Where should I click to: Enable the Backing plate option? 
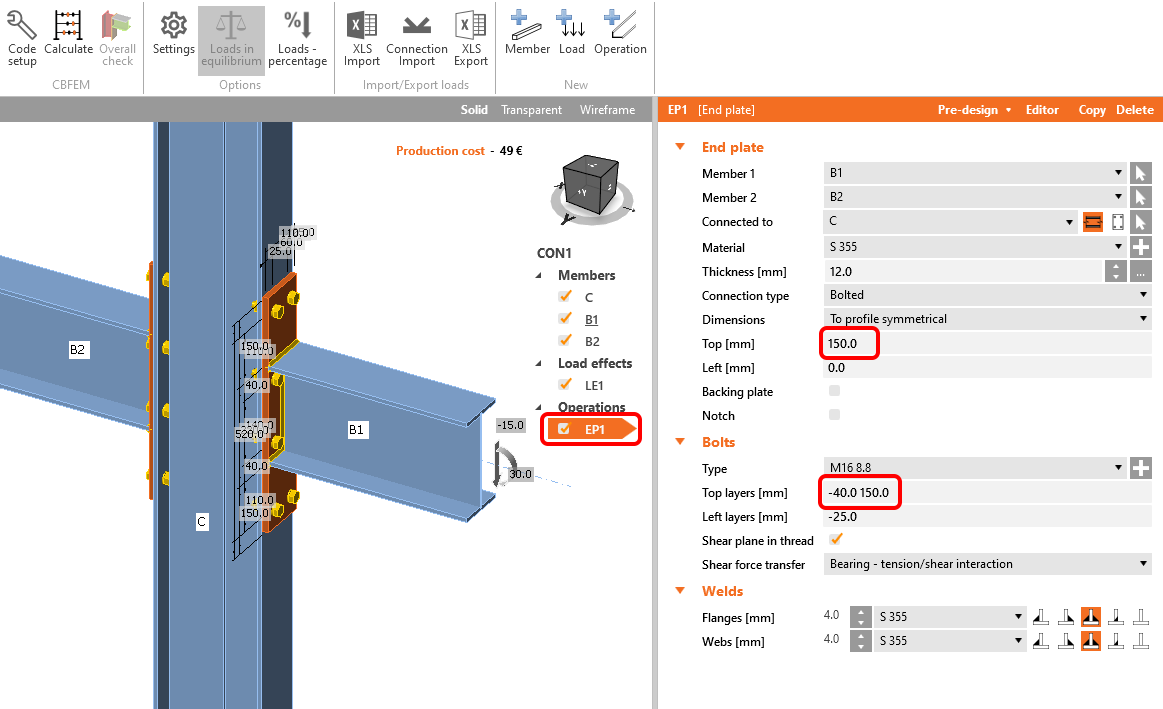click(836, 391)
